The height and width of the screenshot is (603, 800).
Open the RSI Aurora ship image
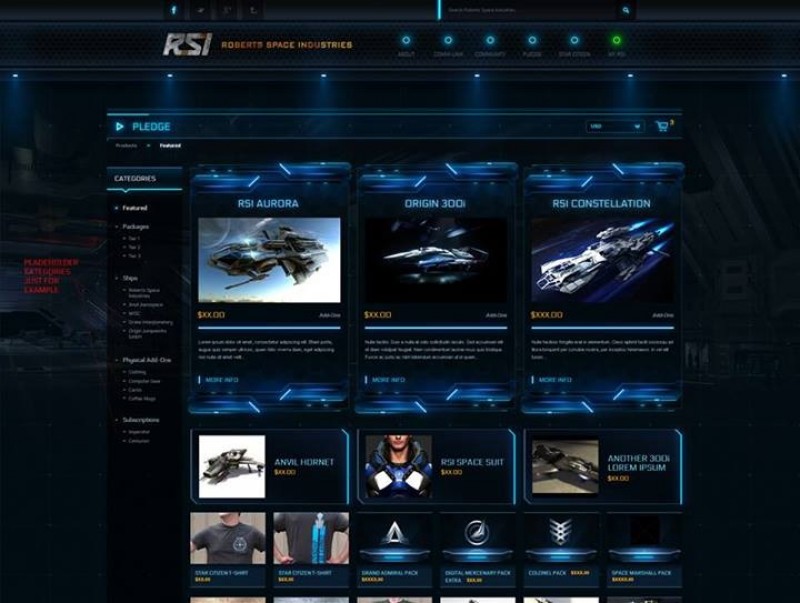click(x=269, y=260)
